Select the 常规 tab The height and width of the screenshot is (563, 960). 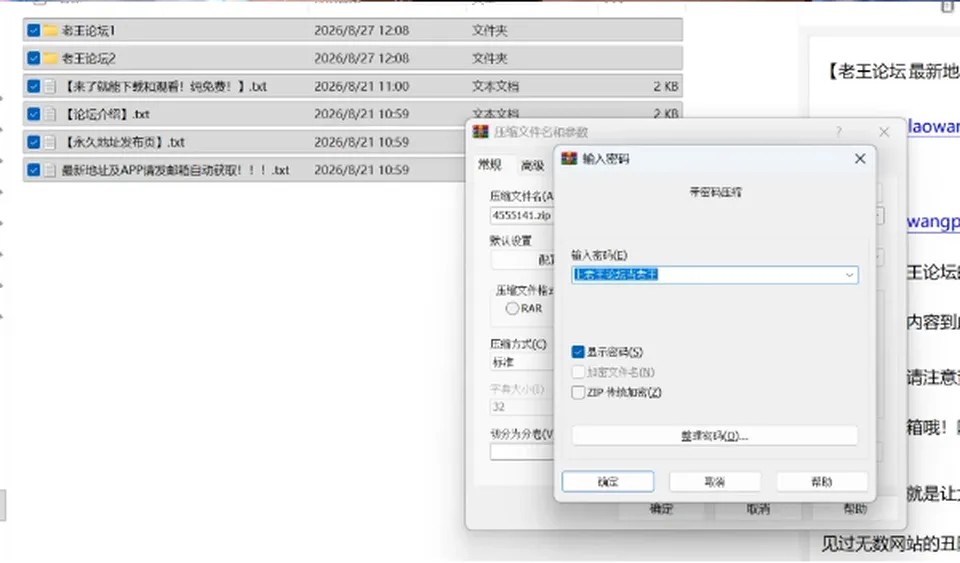(490, 165)
